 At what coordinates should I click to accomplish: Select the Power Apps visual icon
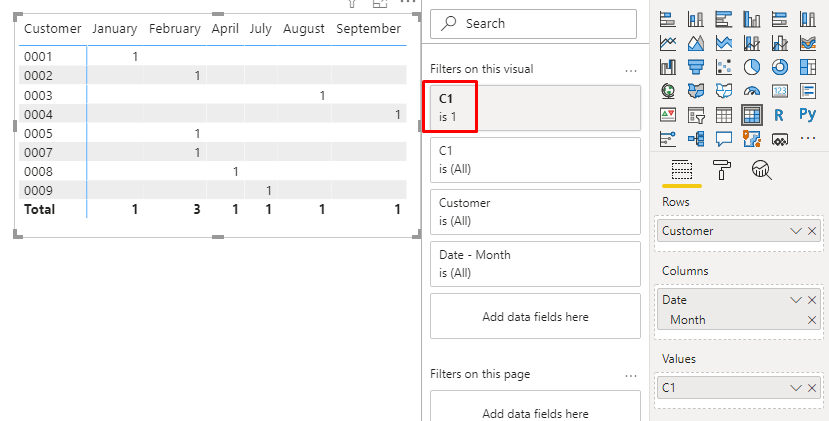click(x=780, y=139)
